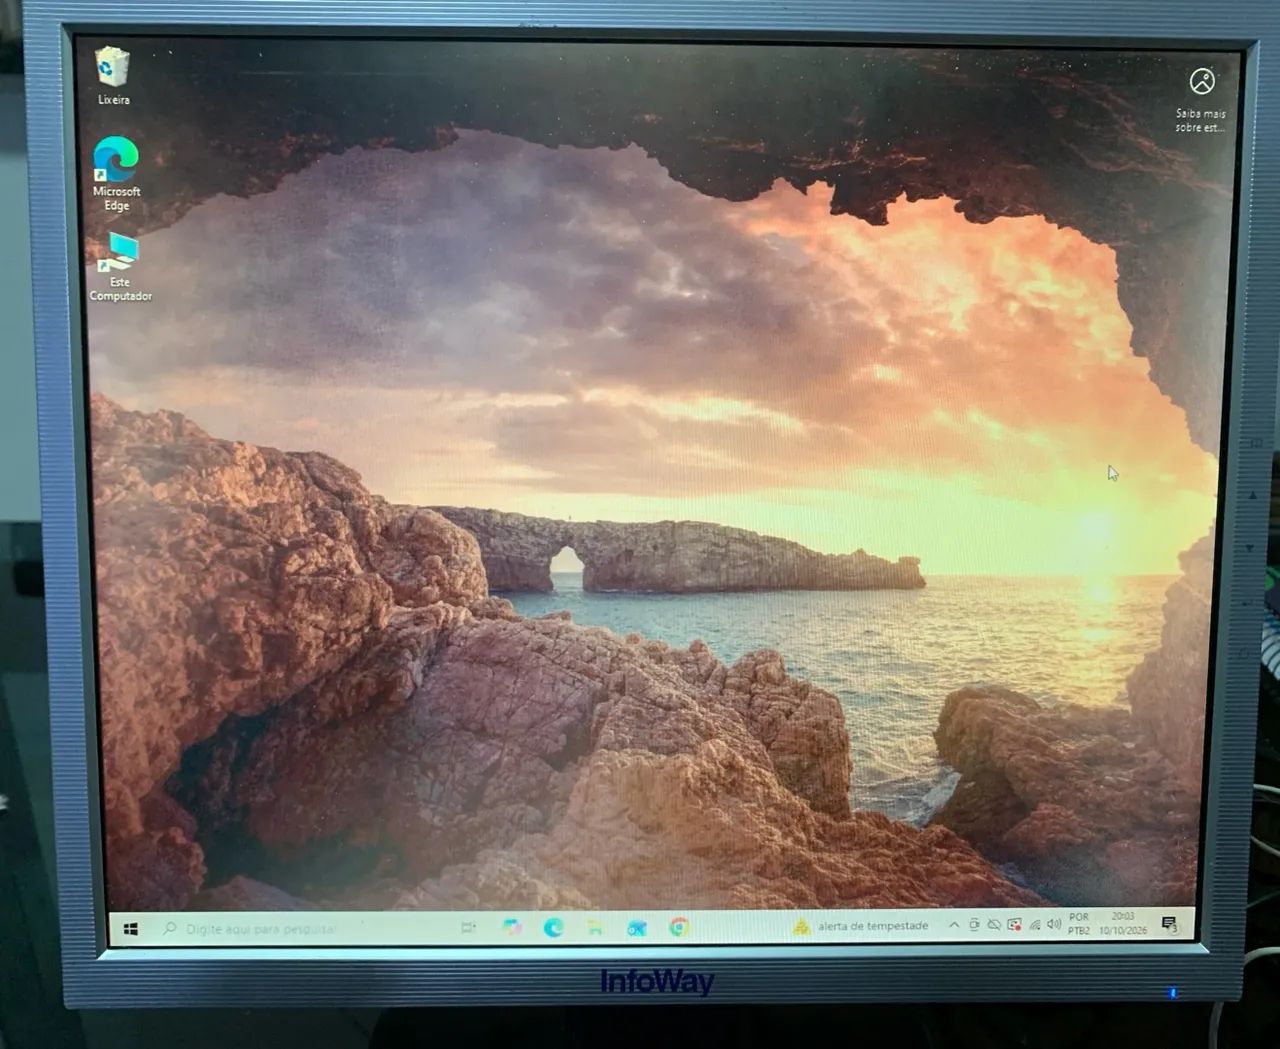
Task: Open File Explorer from the taskbar
Action: click(x=595, y=928)
